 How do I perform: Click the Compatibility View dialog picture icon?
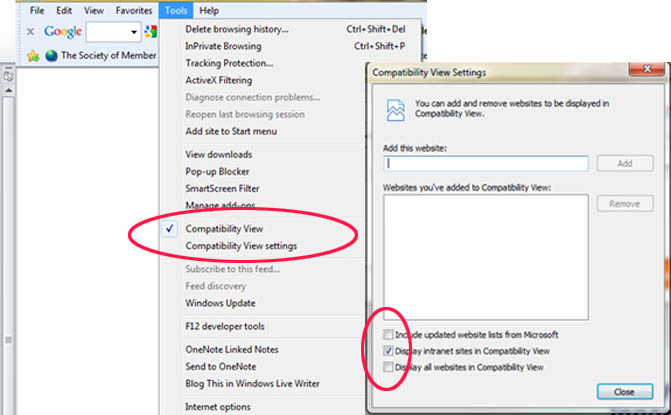click(394, 108)
